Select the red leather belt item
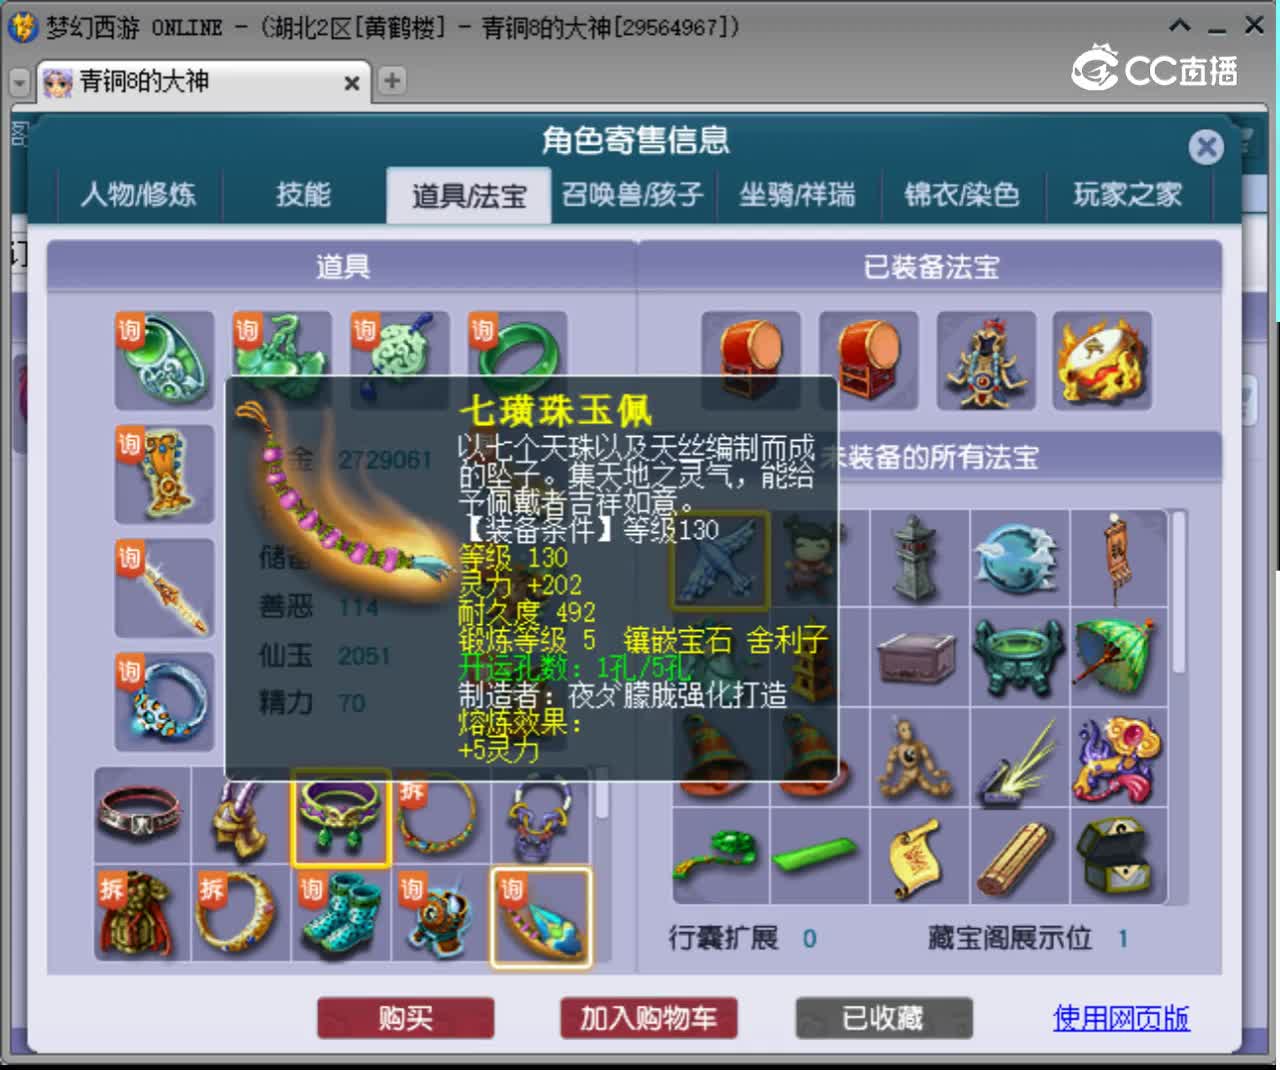The image size is (1280, 1070). point(142,816)
